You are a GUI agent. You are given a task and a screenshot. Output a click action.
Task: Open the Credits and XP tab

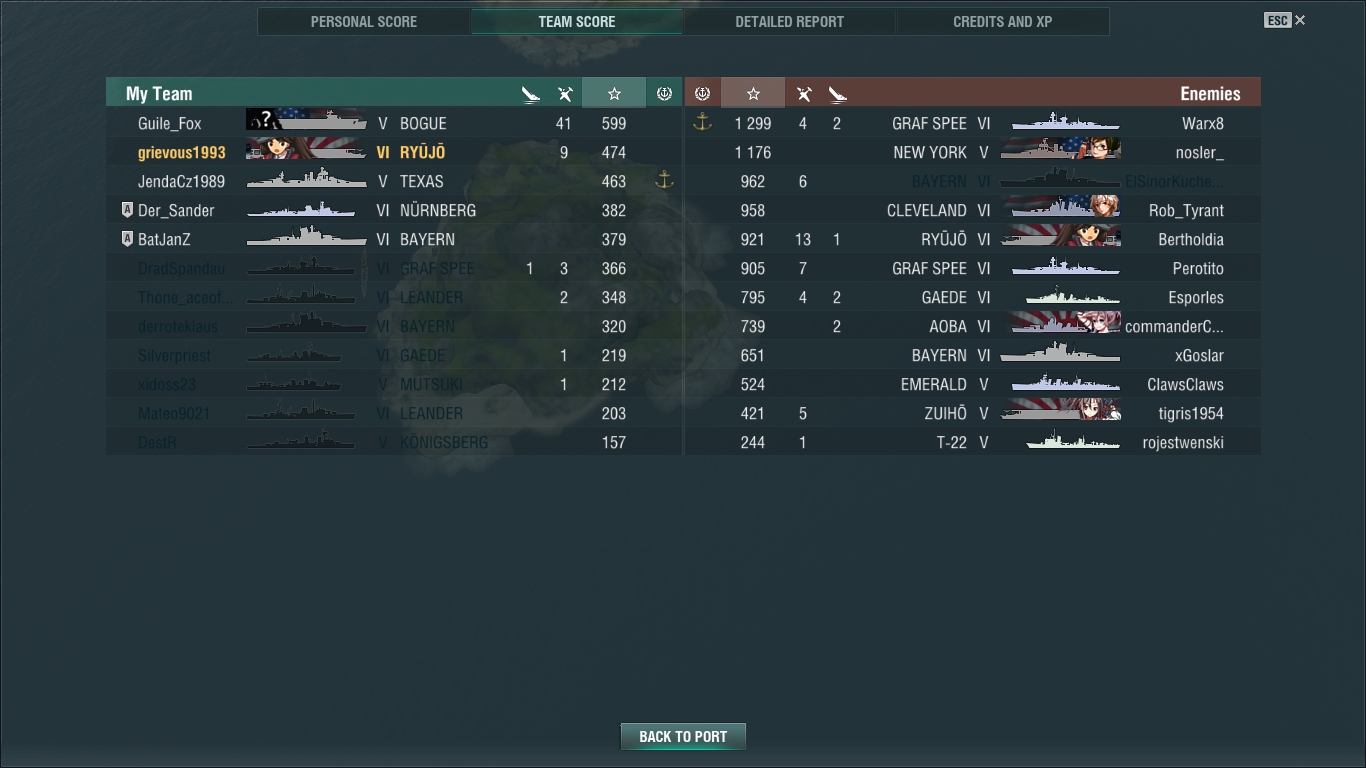[x=1002, y=21]
